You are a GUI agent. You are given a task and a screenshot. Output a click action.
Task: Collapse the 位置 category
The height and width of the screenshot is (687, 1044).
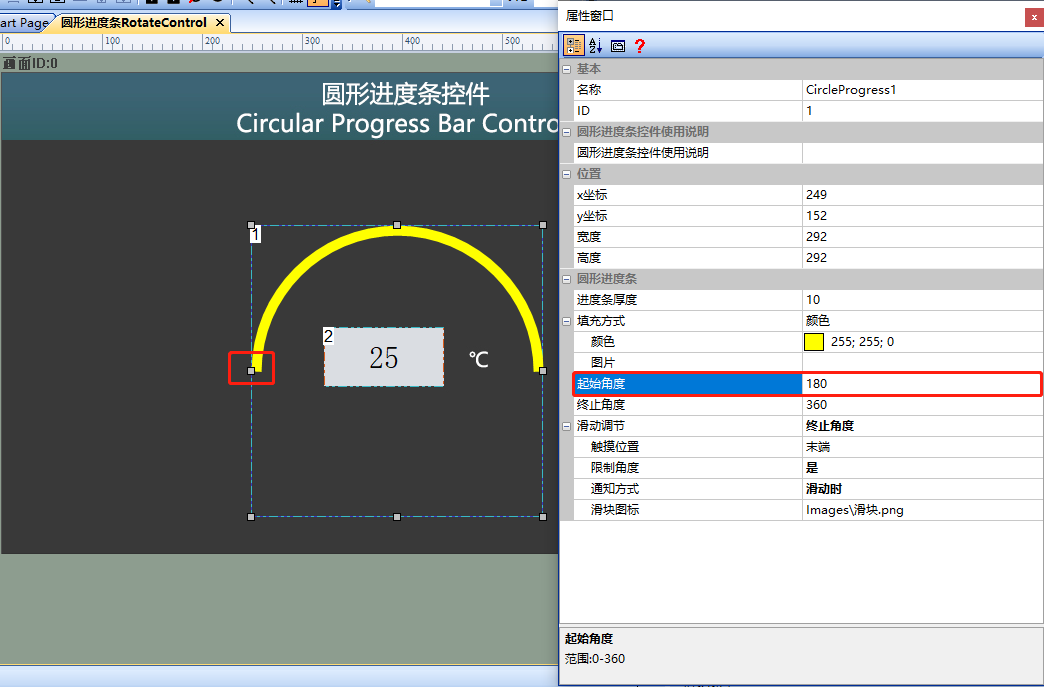pos(567,174)
